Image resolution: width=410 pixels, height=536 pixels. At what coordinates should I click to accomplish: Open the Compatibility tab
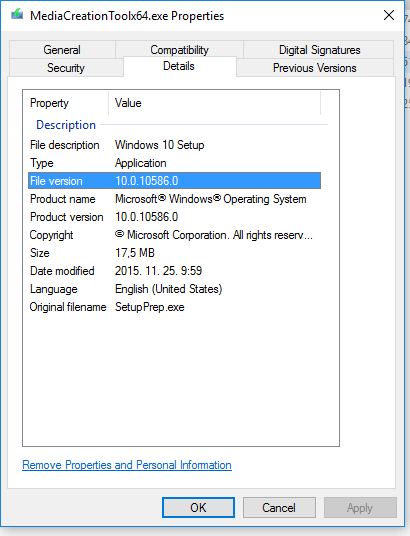click(x=179, y=50)
